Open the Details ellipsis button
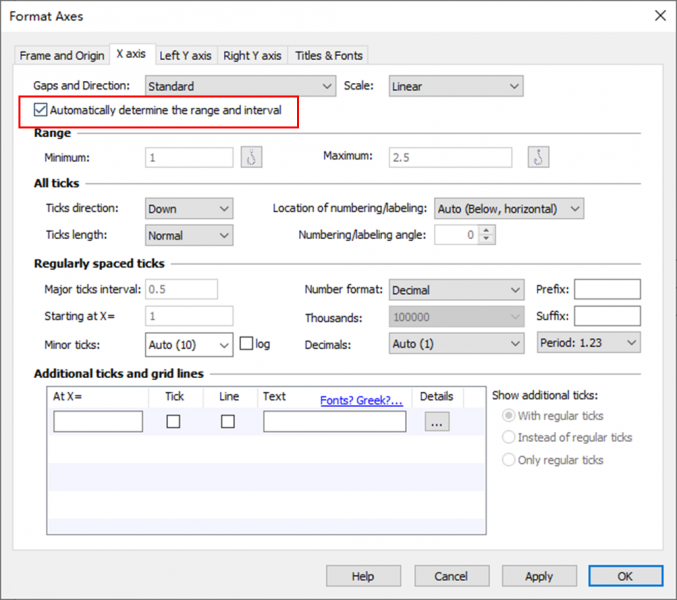This screenshot has width=677, height=600. (x=436, y=422)
